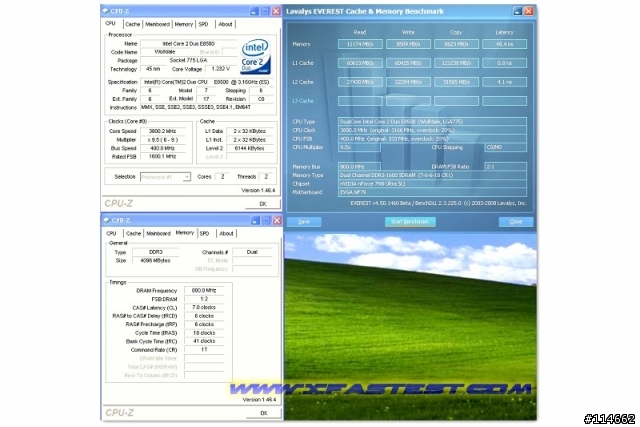
Task: Open About tab in top CPU-Z window
Action: [x=225, y=24]
